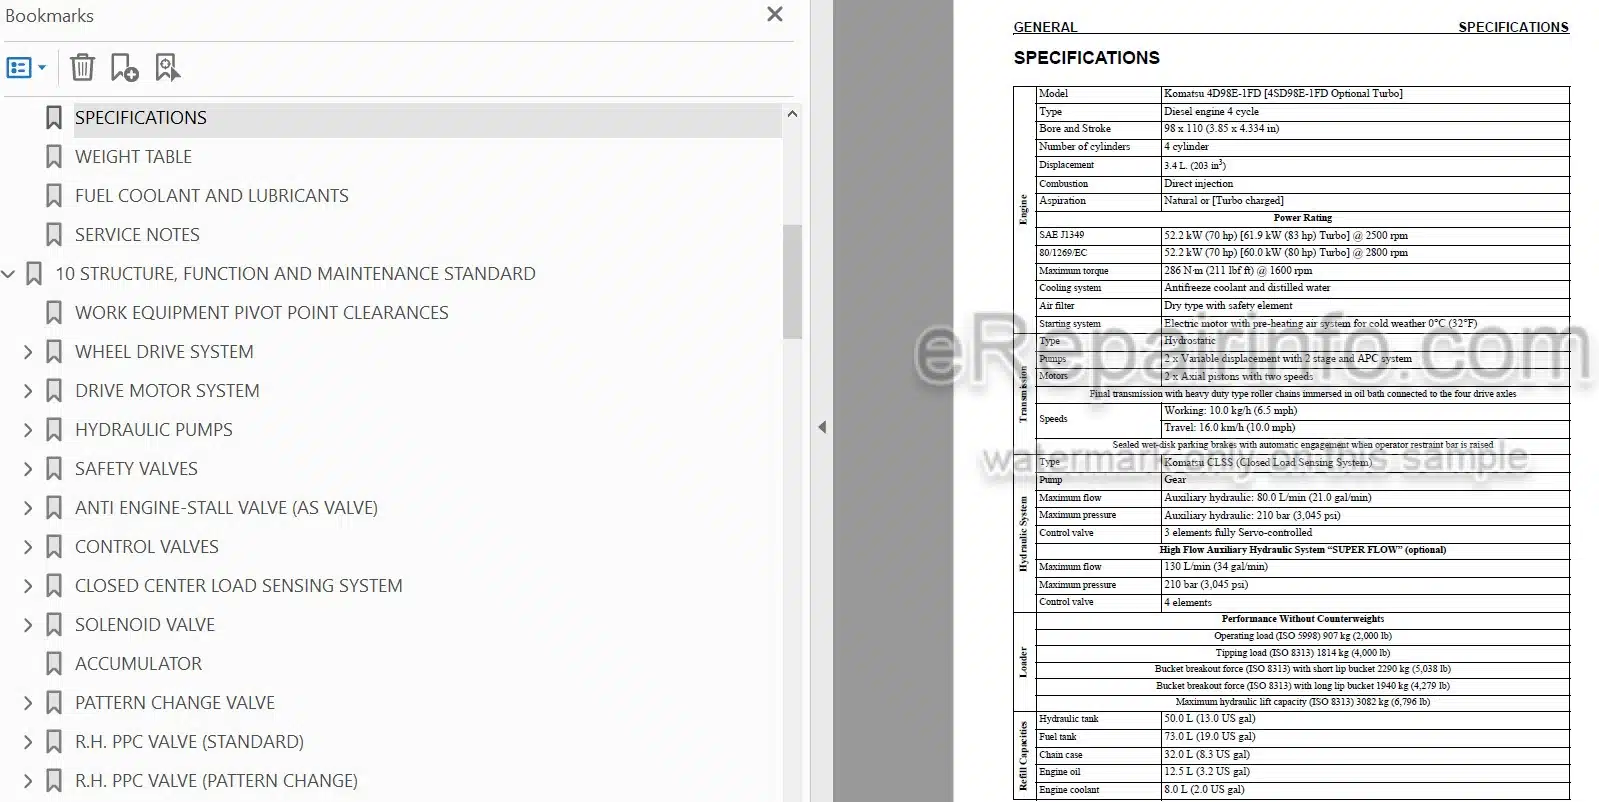
Task: Collapse the 10 STRUCTURE, FUNCTION section
Action: [x=9, y=274]
